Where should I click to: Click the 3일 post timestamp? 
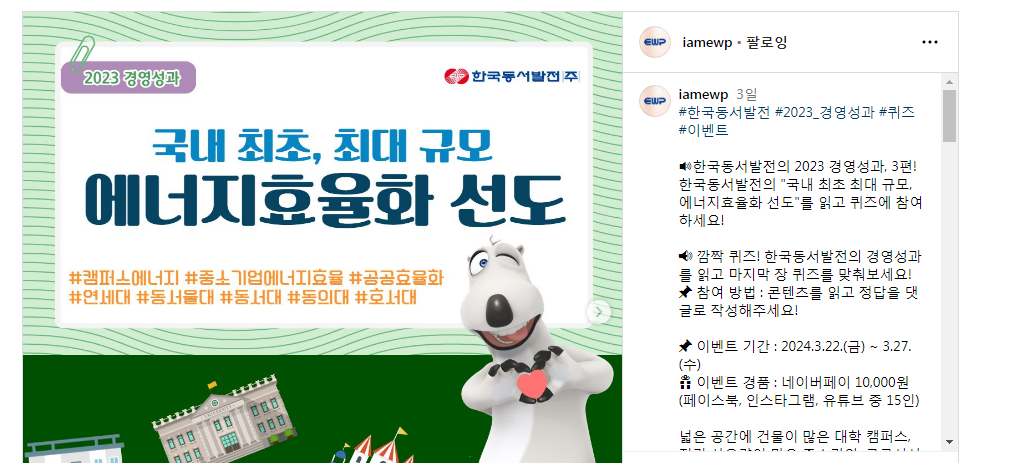747,94
